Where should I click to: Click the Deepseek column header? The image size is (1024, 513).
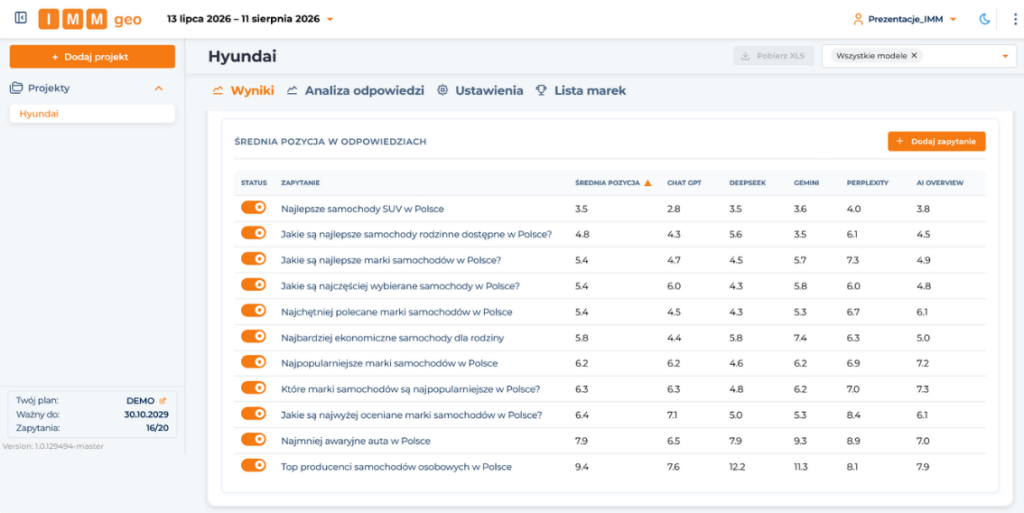(747, 183)
